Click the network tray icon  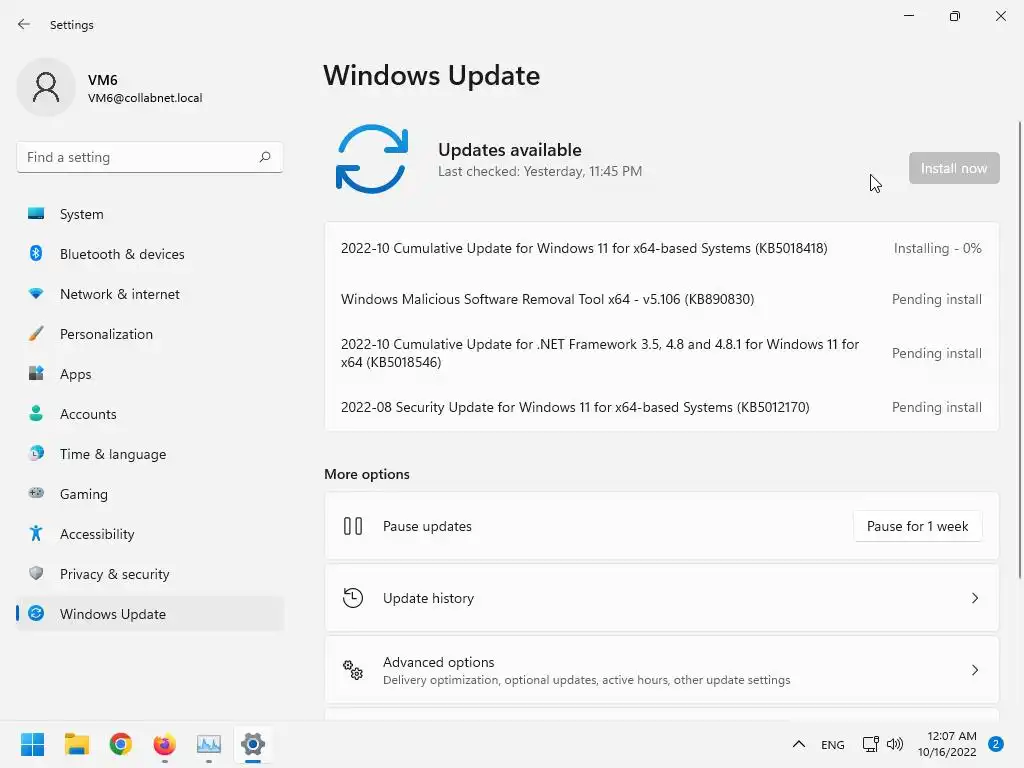pos(870,744)
